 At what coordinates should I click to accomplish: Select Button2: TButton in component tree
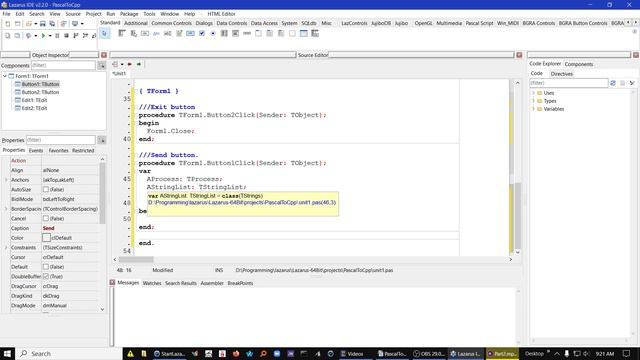click(x=40, y=92)
